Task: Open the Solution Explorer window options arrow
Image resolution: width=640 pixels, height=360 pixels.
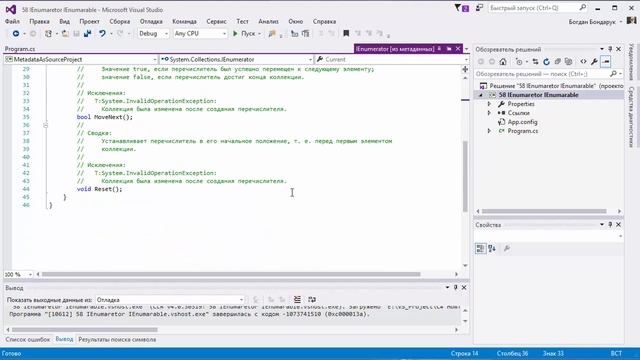Action: point(602,49)
